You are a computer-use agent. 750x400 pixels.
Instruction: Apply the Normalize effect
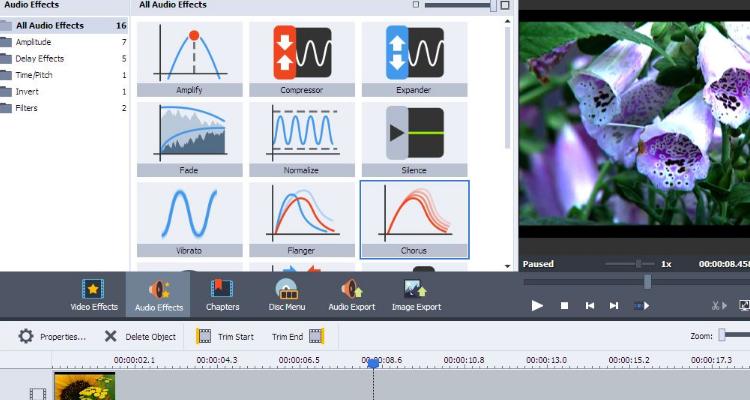pos(302,139)
